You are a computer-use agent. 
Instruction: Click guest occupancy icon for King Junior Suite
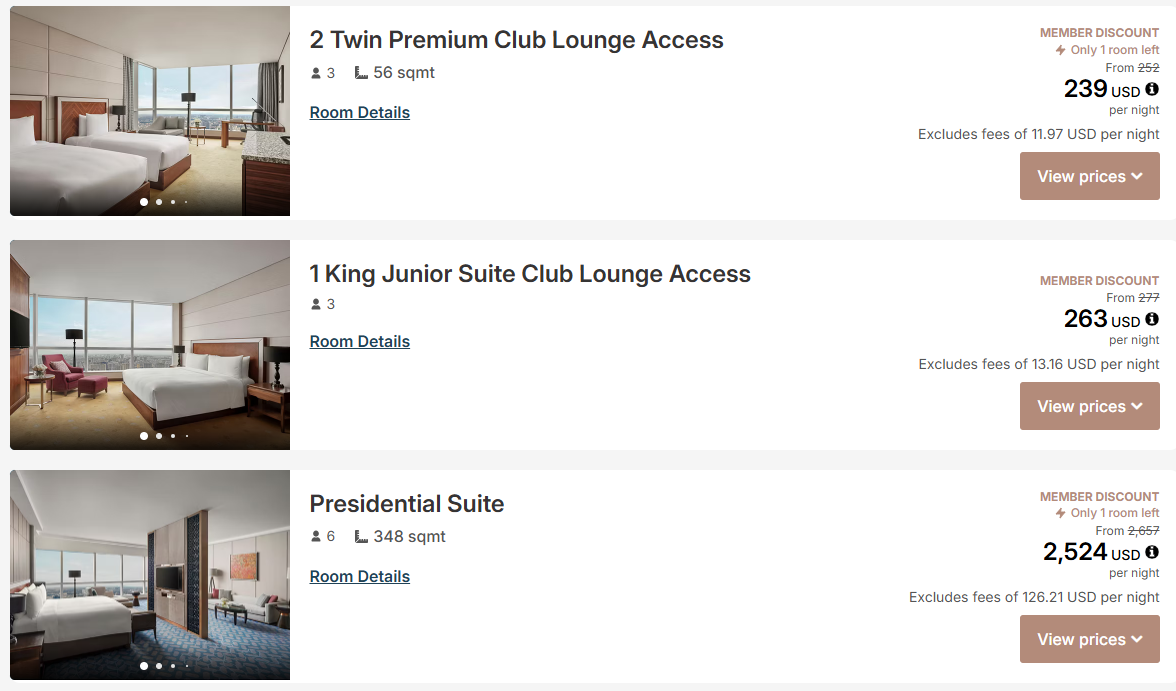pyautogui.click(x=316, y=304)
